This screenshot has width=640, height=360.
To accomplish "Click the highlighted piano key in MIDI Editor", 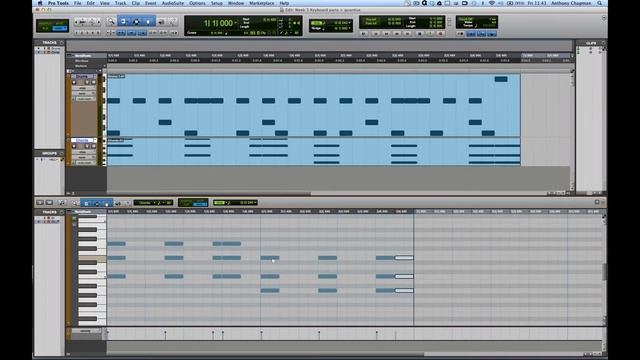I will 92,259.
